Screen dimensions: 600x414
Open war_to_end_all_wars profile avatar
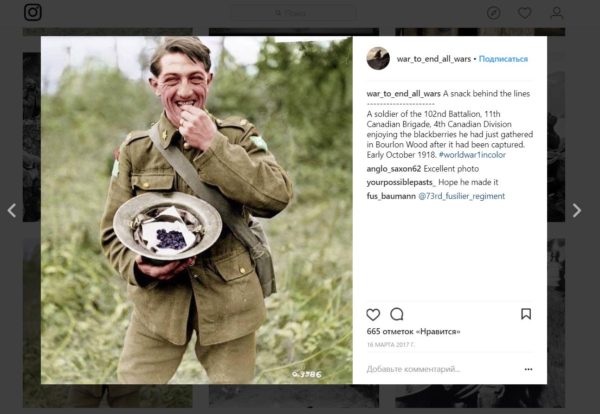(378, 59)
